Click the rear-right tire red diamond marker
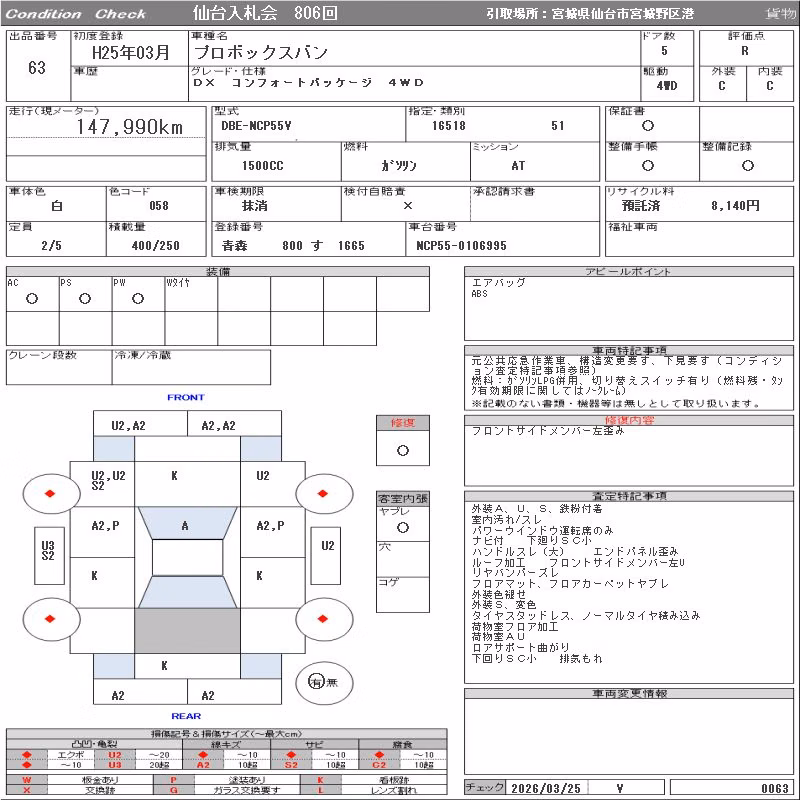This screenshot has width=800, height=800. click(x=322, y=619)
